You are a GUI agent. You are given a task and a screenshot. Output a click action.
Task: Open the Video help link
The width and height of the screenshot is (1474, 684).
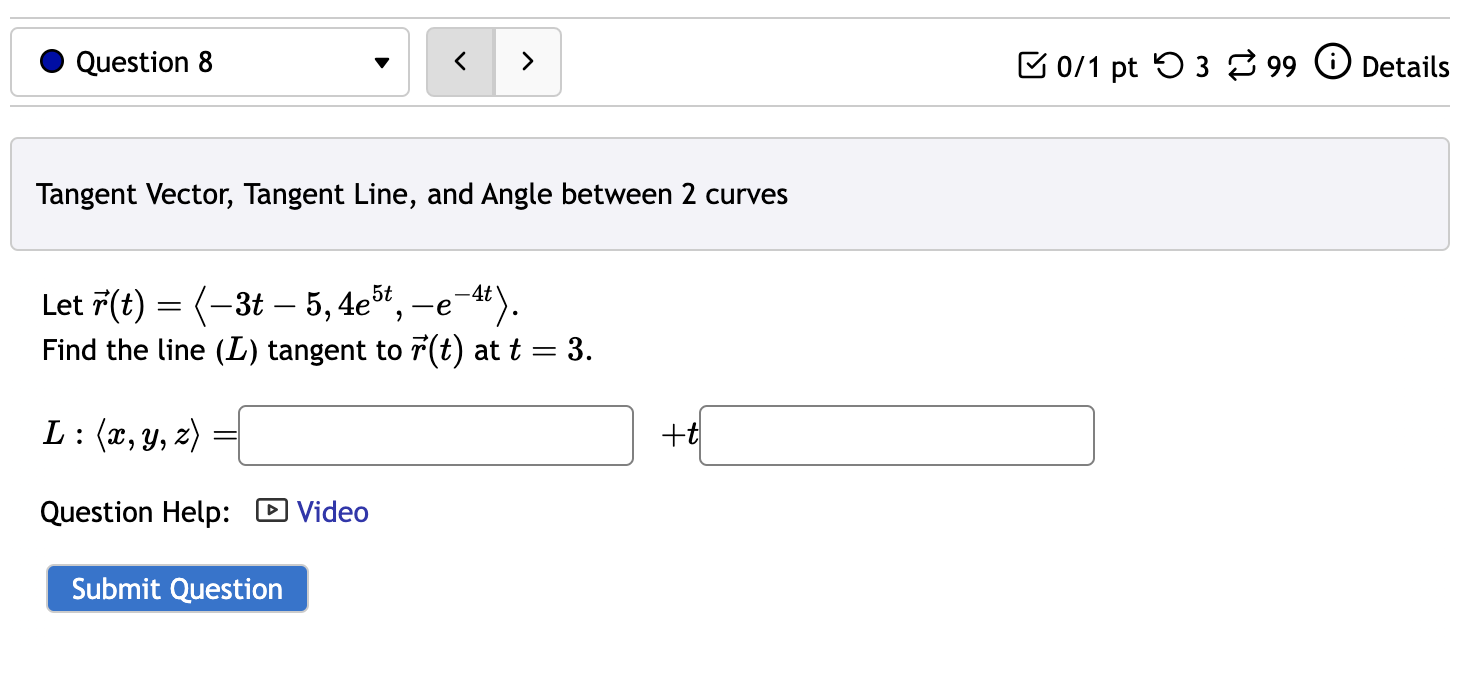point(332,512)
